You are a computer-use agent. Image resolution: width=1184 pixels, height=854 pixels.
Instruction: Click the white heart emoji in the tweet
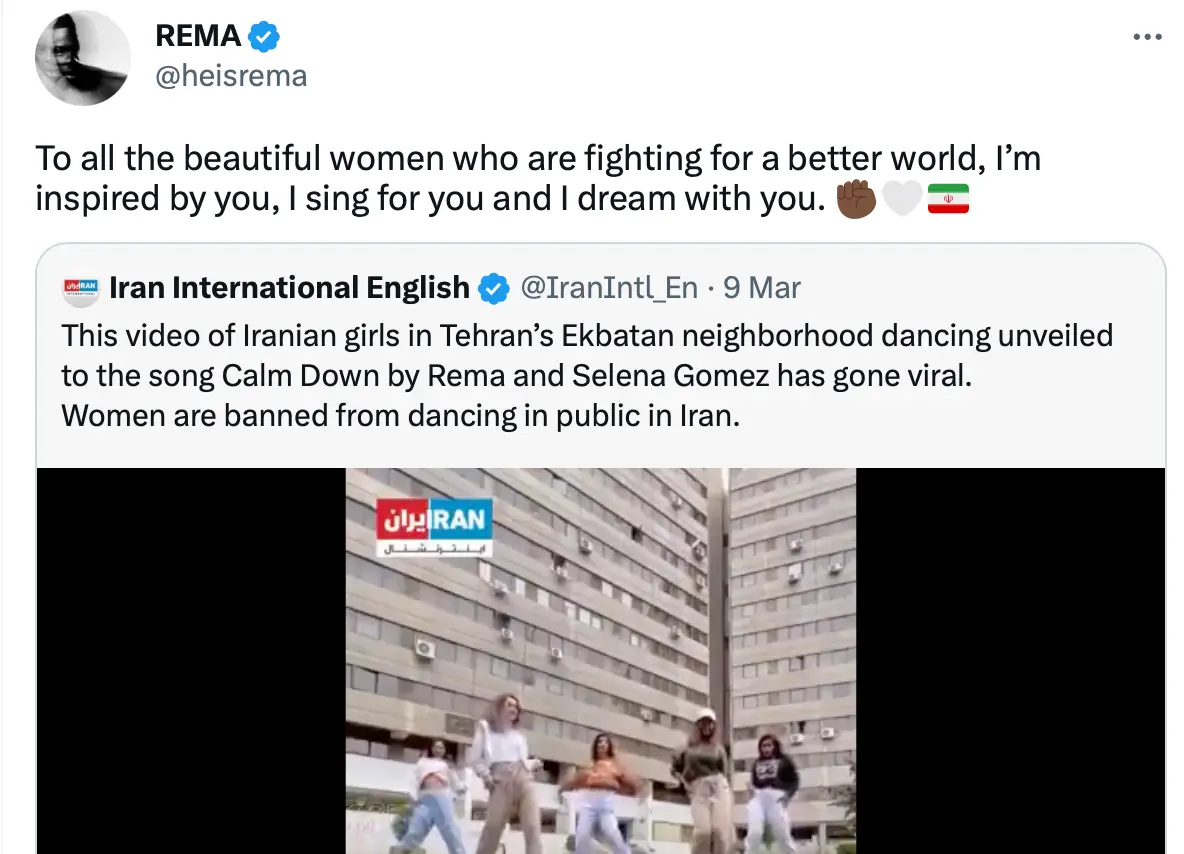pos(901,199)
